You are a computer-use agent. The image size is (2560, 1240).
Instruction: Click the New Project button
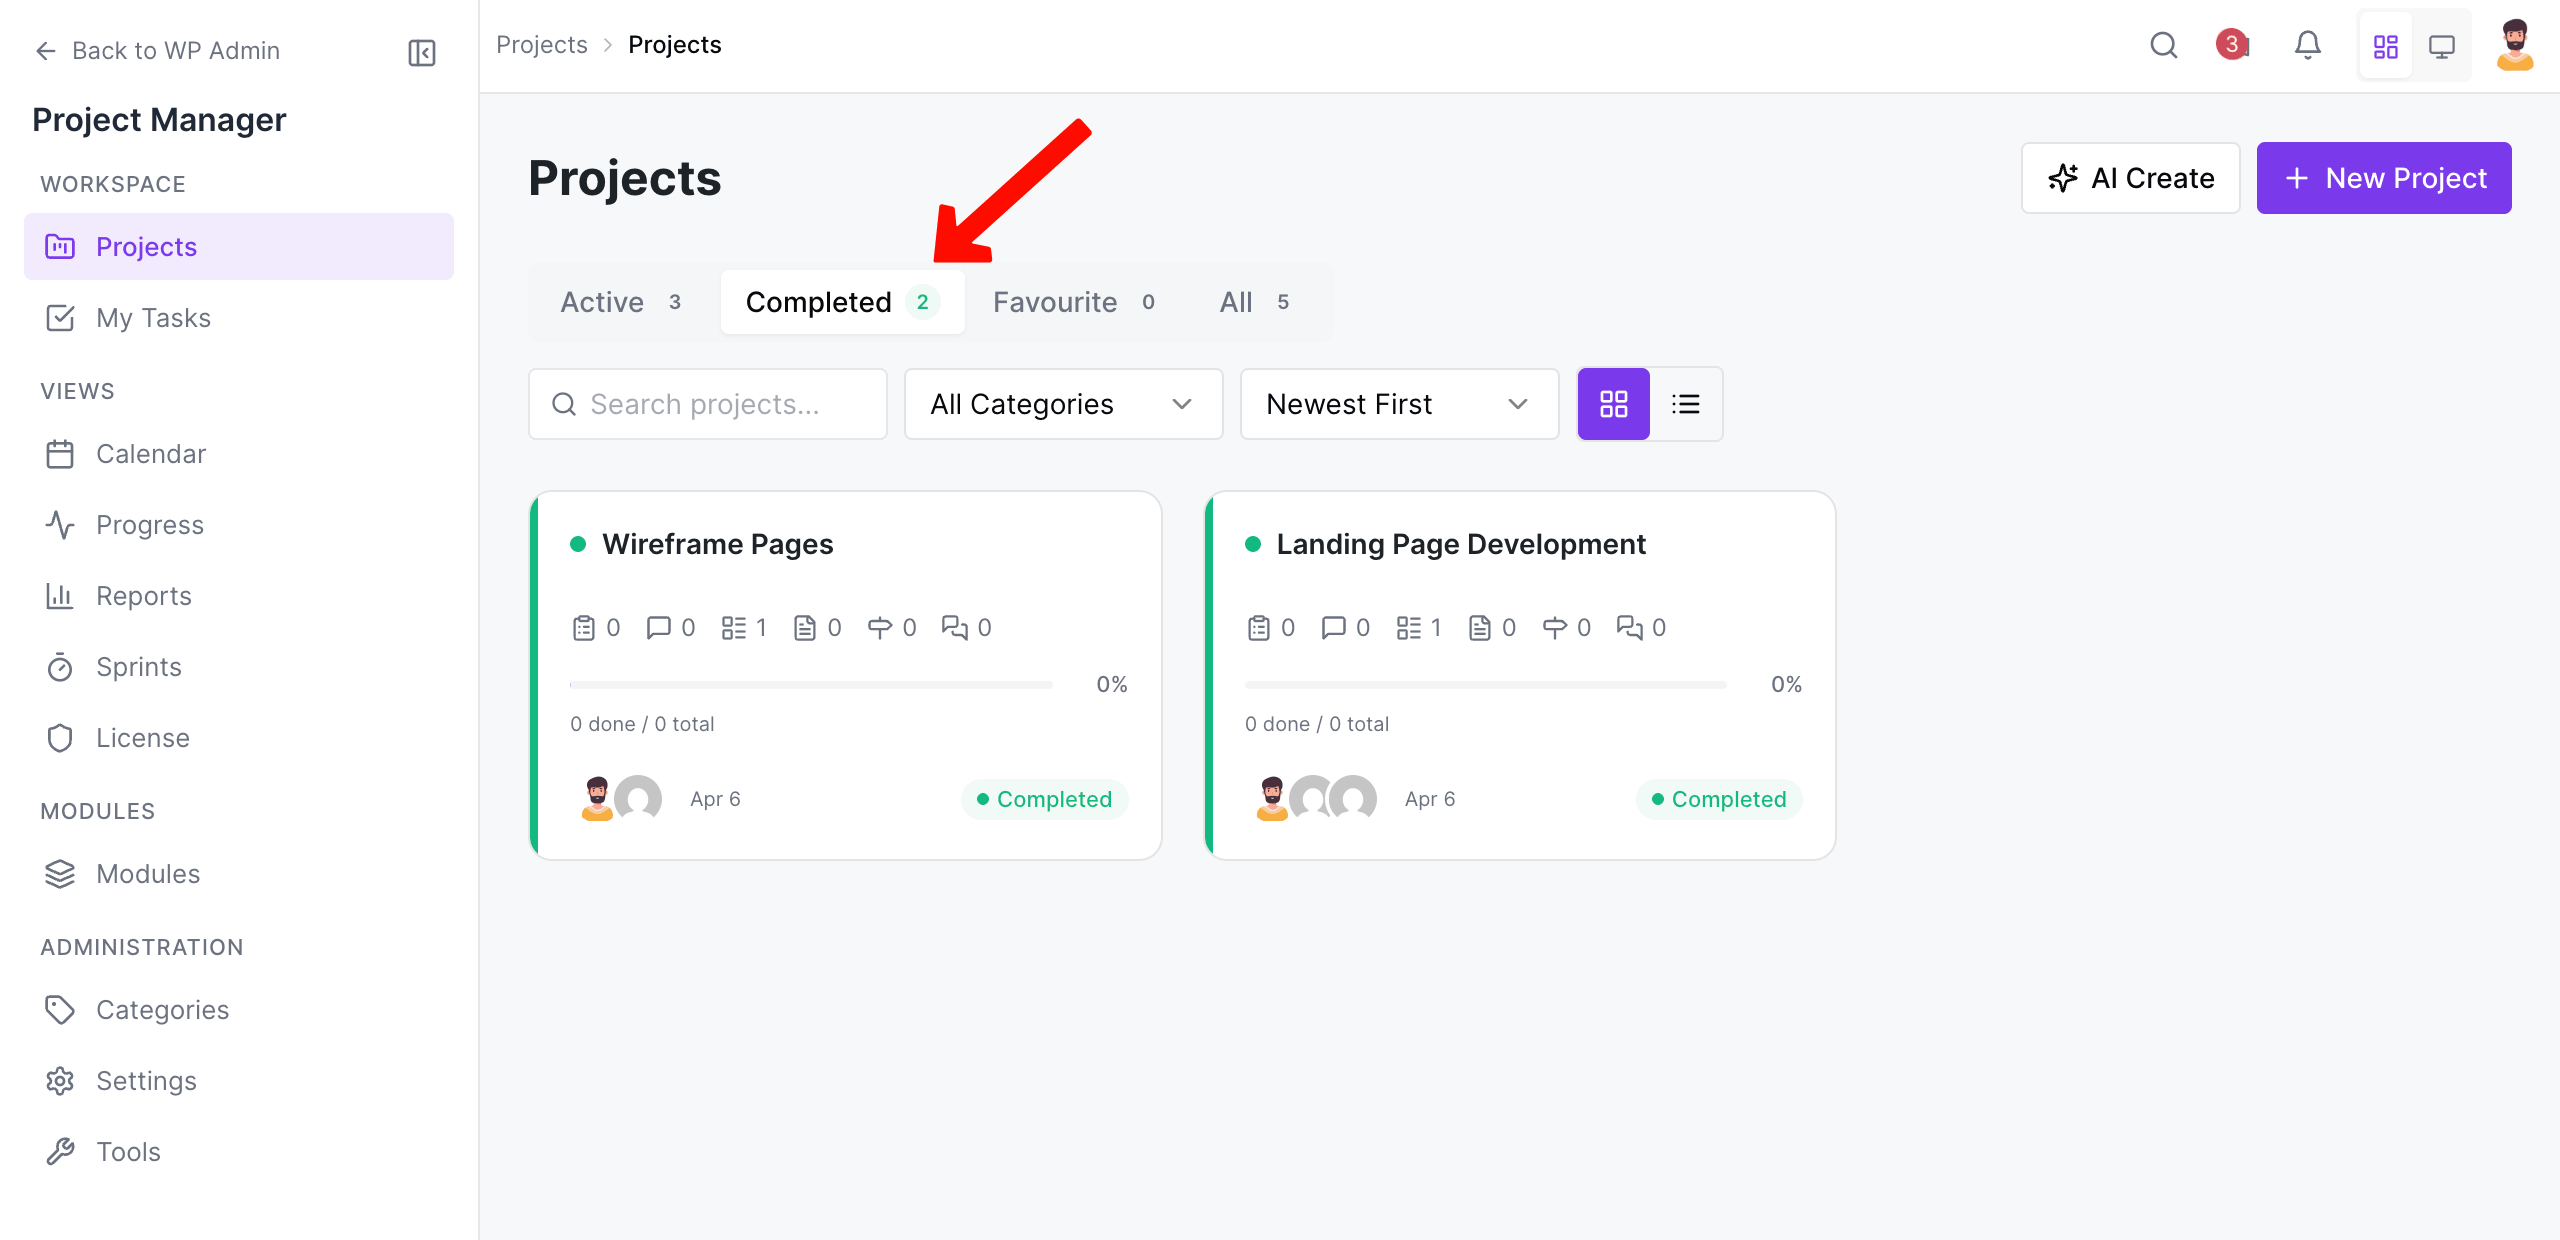[x=2383, y=178]
